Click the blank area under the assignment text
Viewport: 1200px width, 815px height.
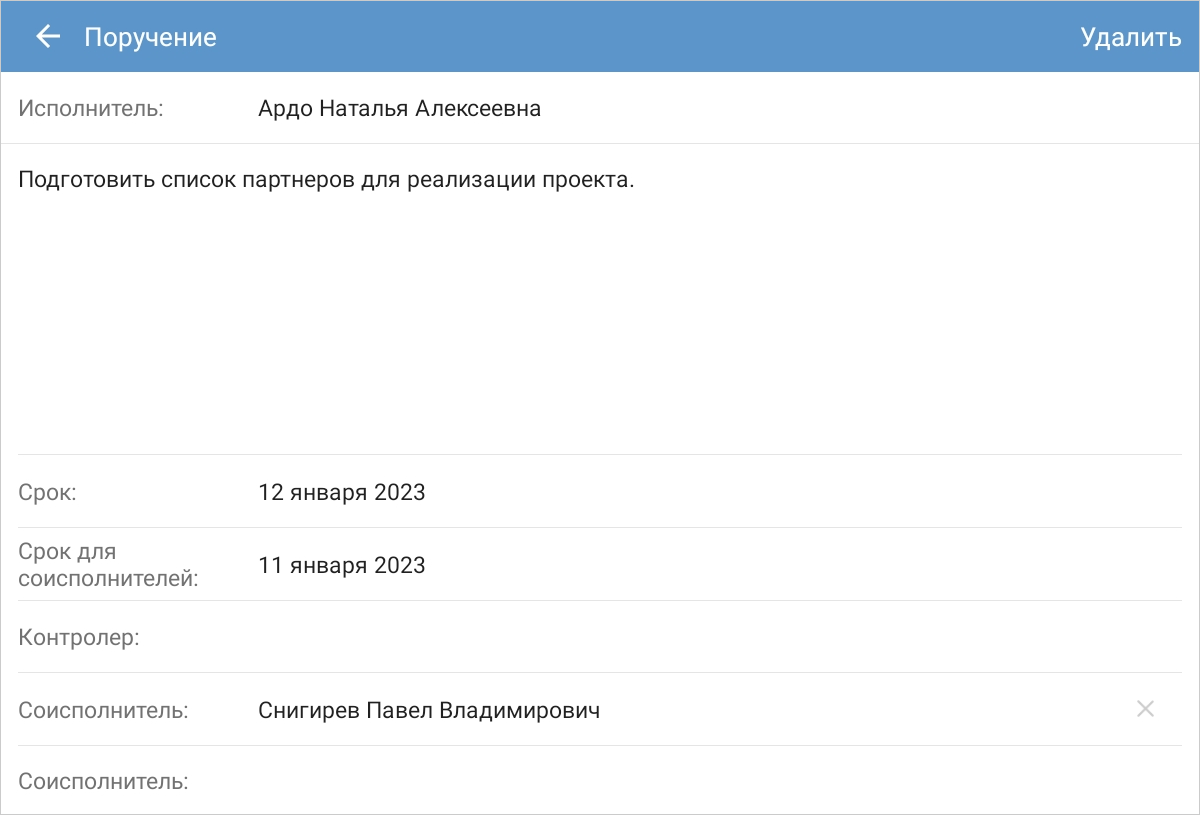600,330
